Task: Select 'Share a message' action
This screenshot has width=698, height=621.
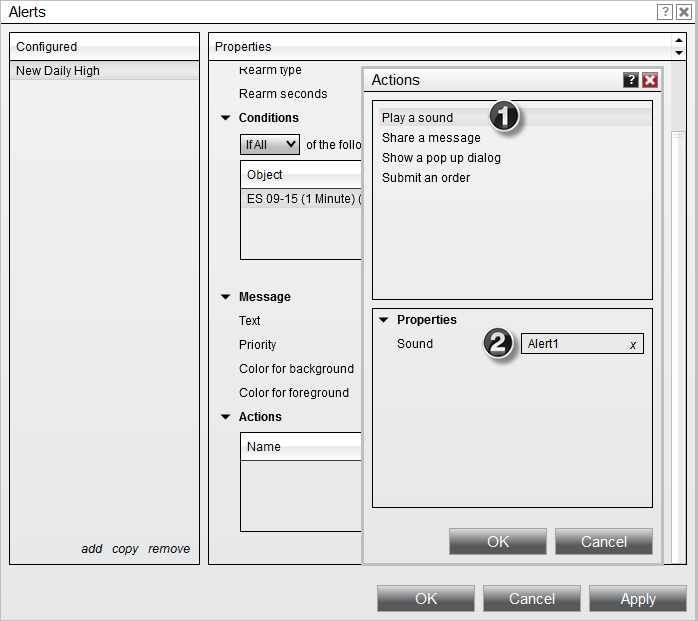Action: tap(431, 138)
